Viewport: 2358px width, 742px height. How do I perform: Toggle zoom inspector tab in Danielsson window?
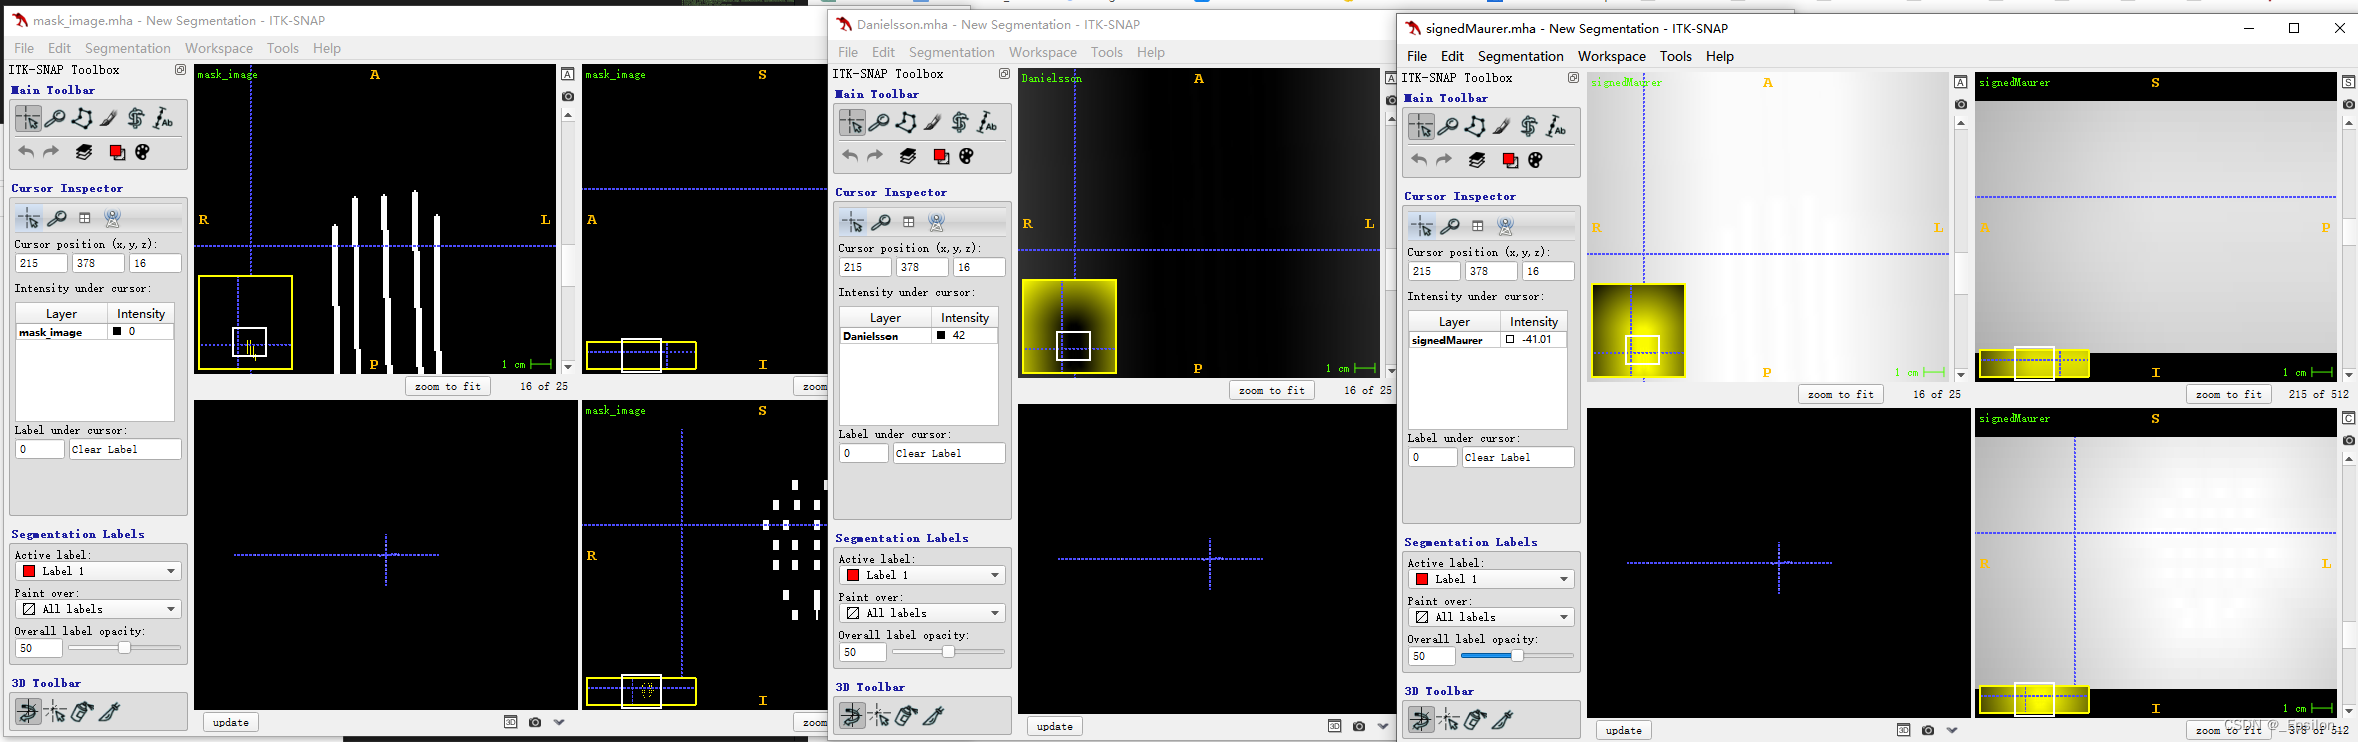tap(881, 222)
